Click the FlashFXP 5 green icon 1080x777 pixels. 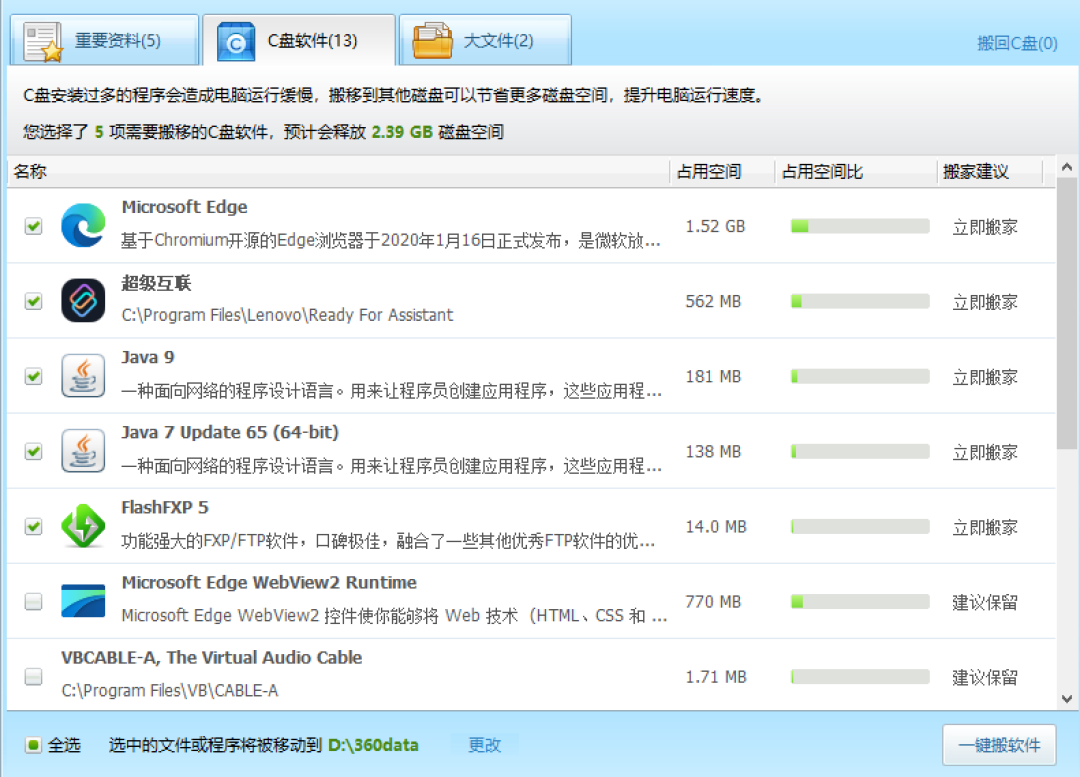tap(83, 526)
